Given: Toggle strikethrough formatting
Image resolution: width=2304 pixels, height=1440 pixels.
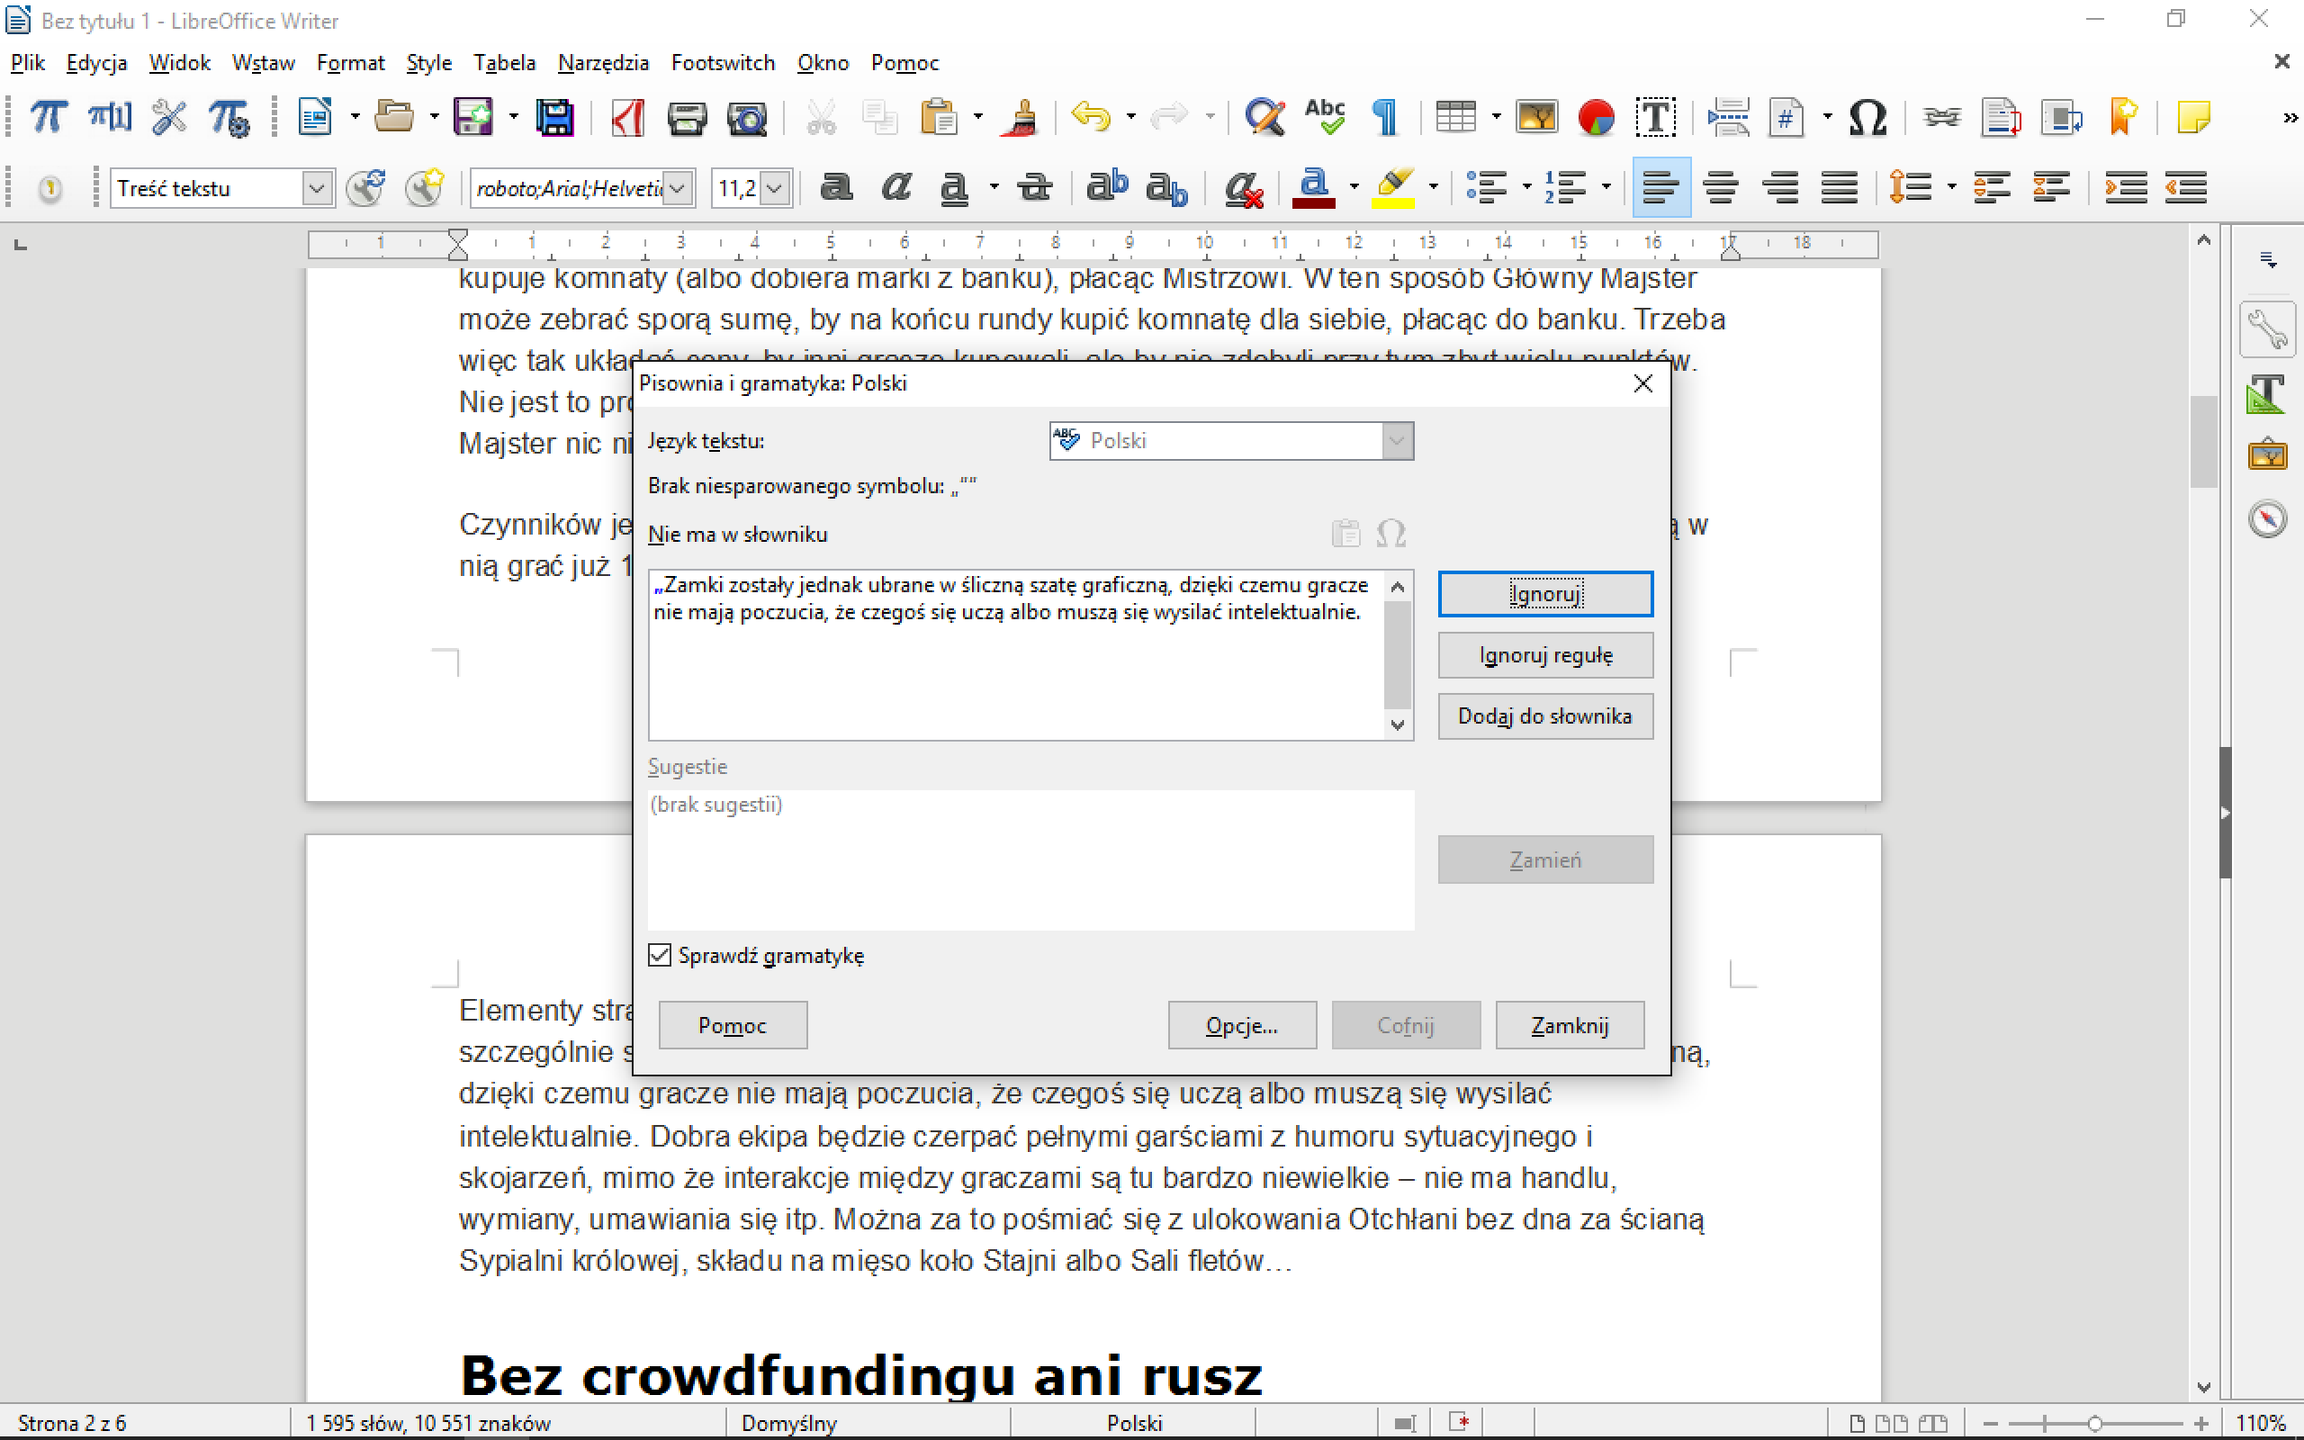Looking at the screenshot, I should pos(1034,187).
